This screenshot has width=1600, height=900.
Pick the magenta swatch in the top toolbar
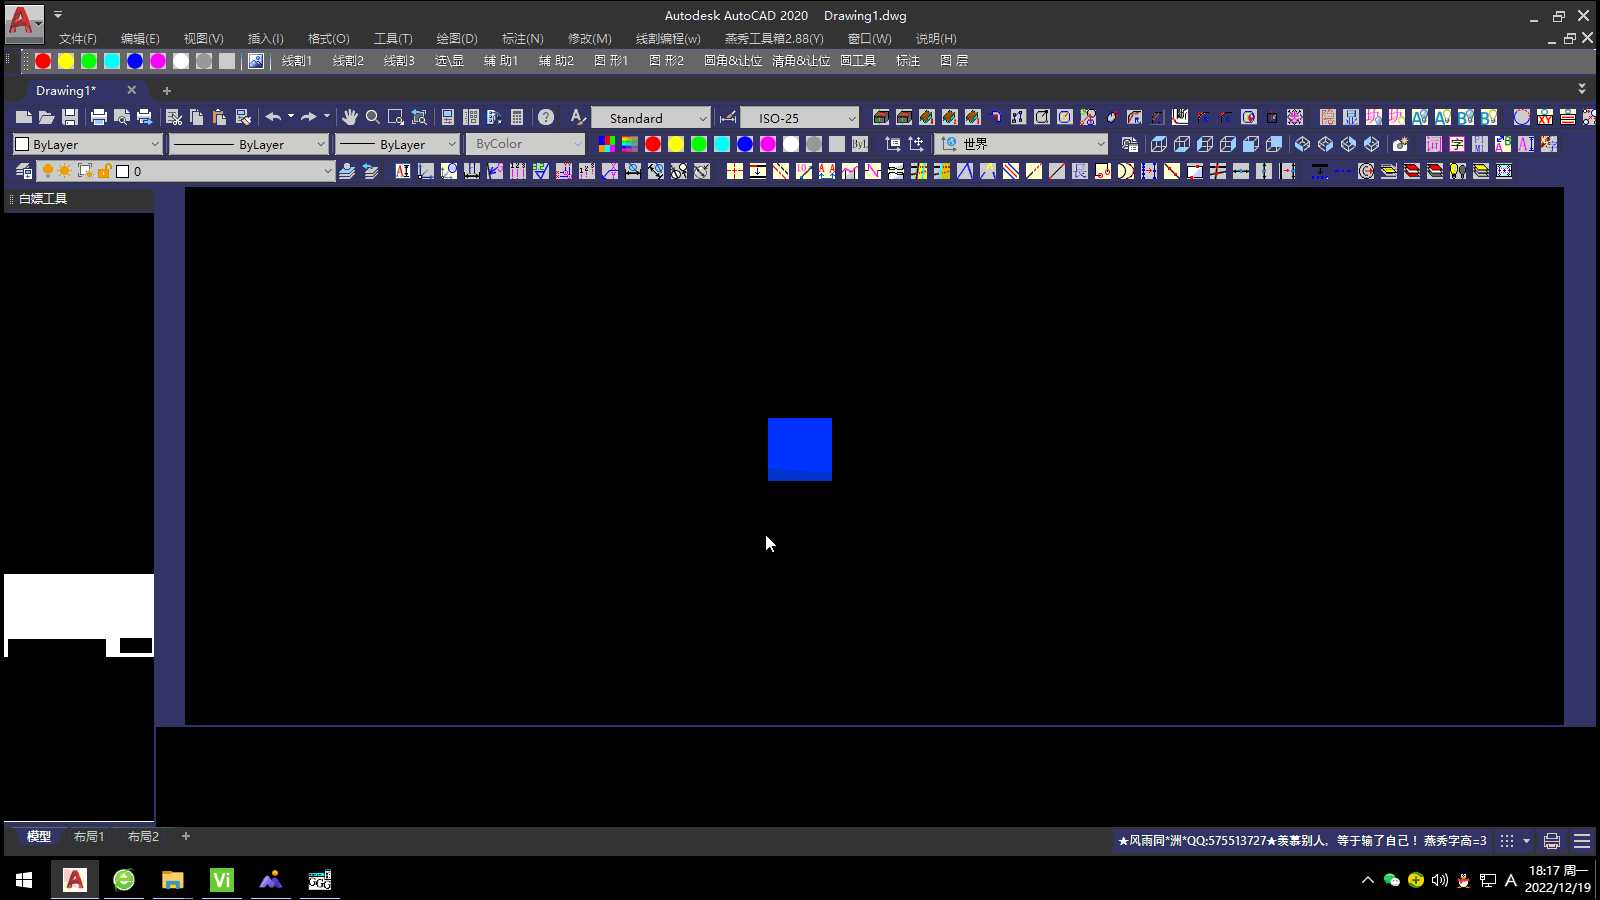tap(158, 61)
